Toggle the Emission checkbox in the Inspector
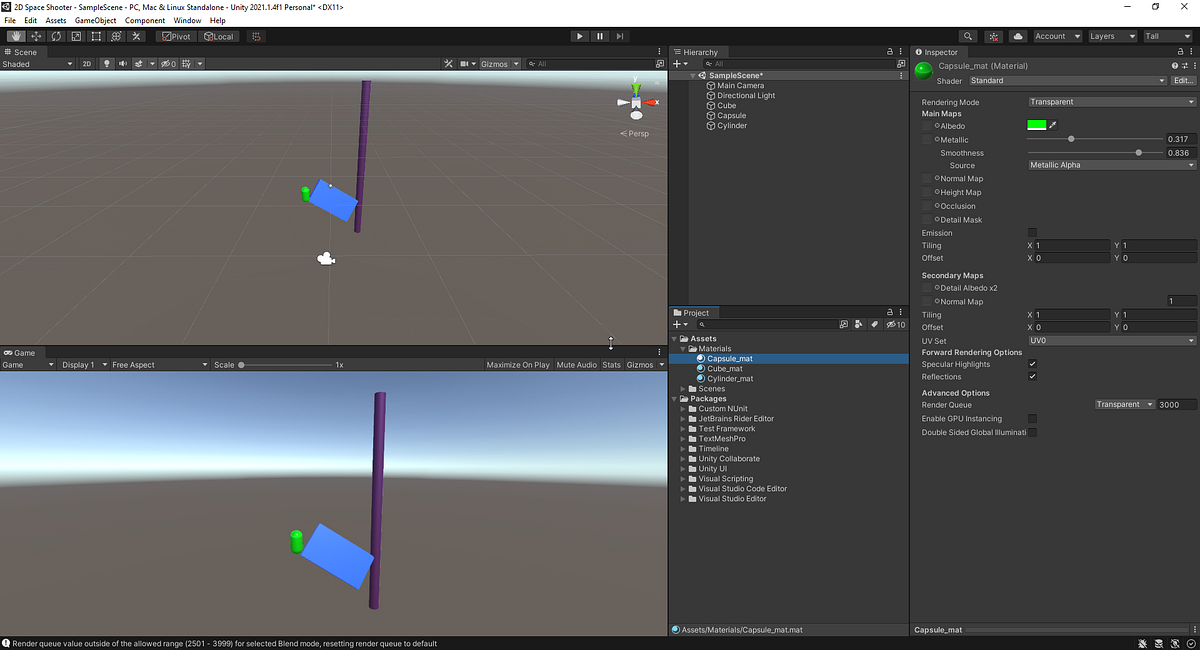The image size is (1200, 650). pos(1033,231)
